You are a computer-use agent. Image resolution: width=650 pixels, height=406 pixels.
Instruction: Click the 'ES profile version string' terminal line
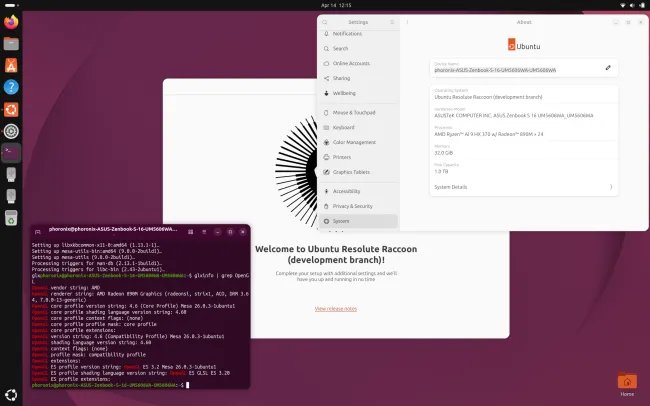point(124,367)
